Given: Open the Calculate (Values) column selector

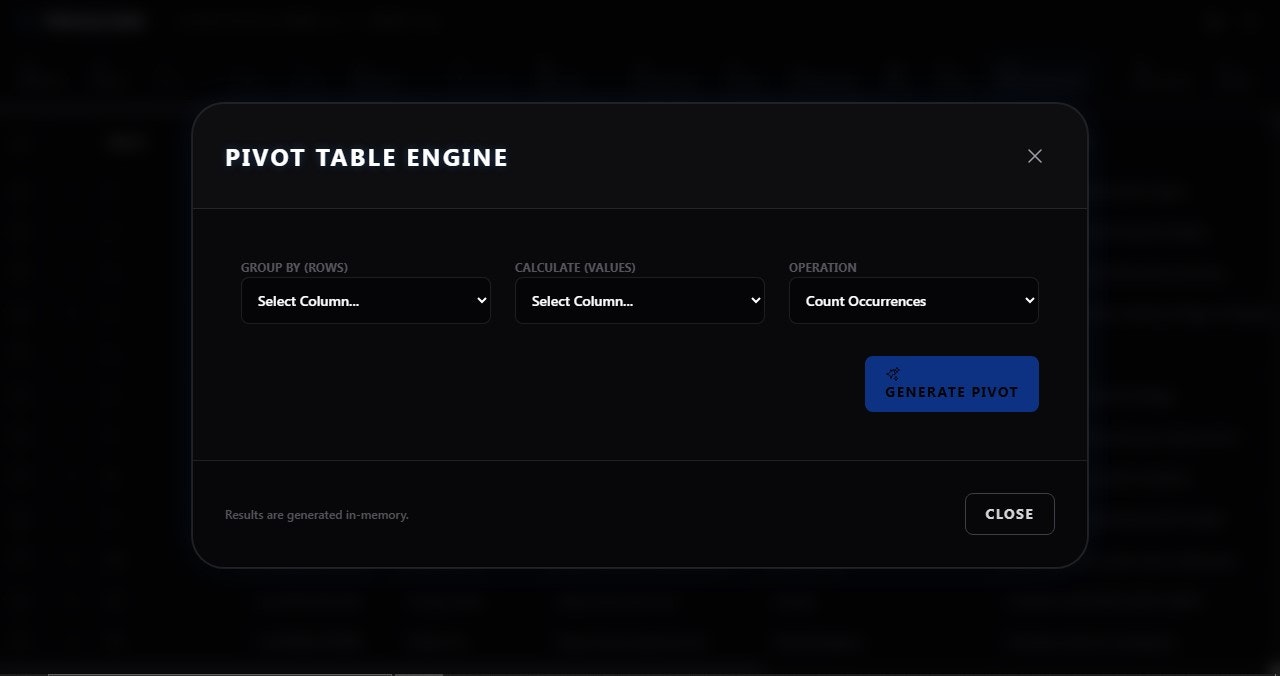Looking at the screenshot, I should pyautogui.click(x=639, y=300).
